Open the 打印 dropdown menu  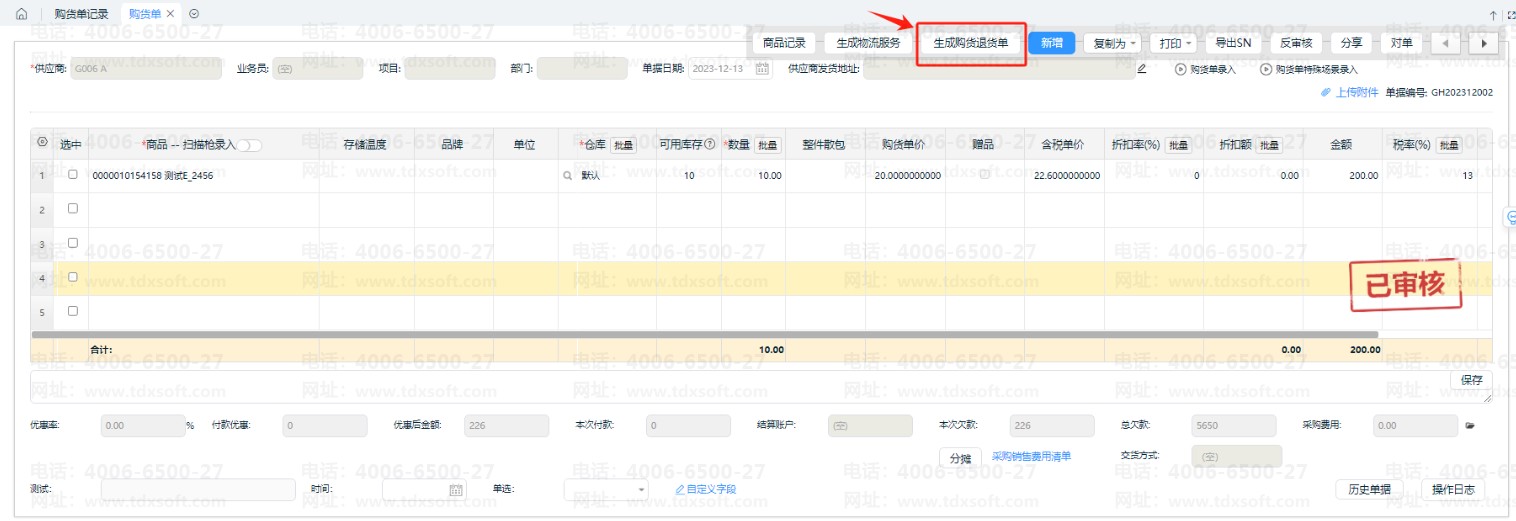tap(1173, 43)
